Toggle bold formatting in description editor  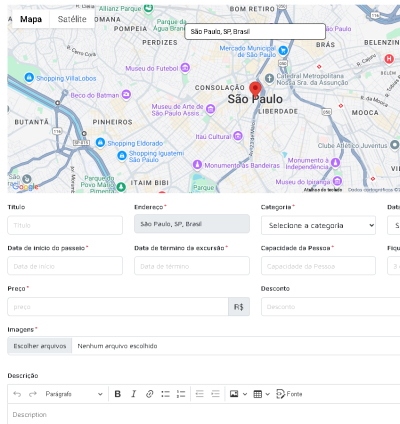point(118,394)
